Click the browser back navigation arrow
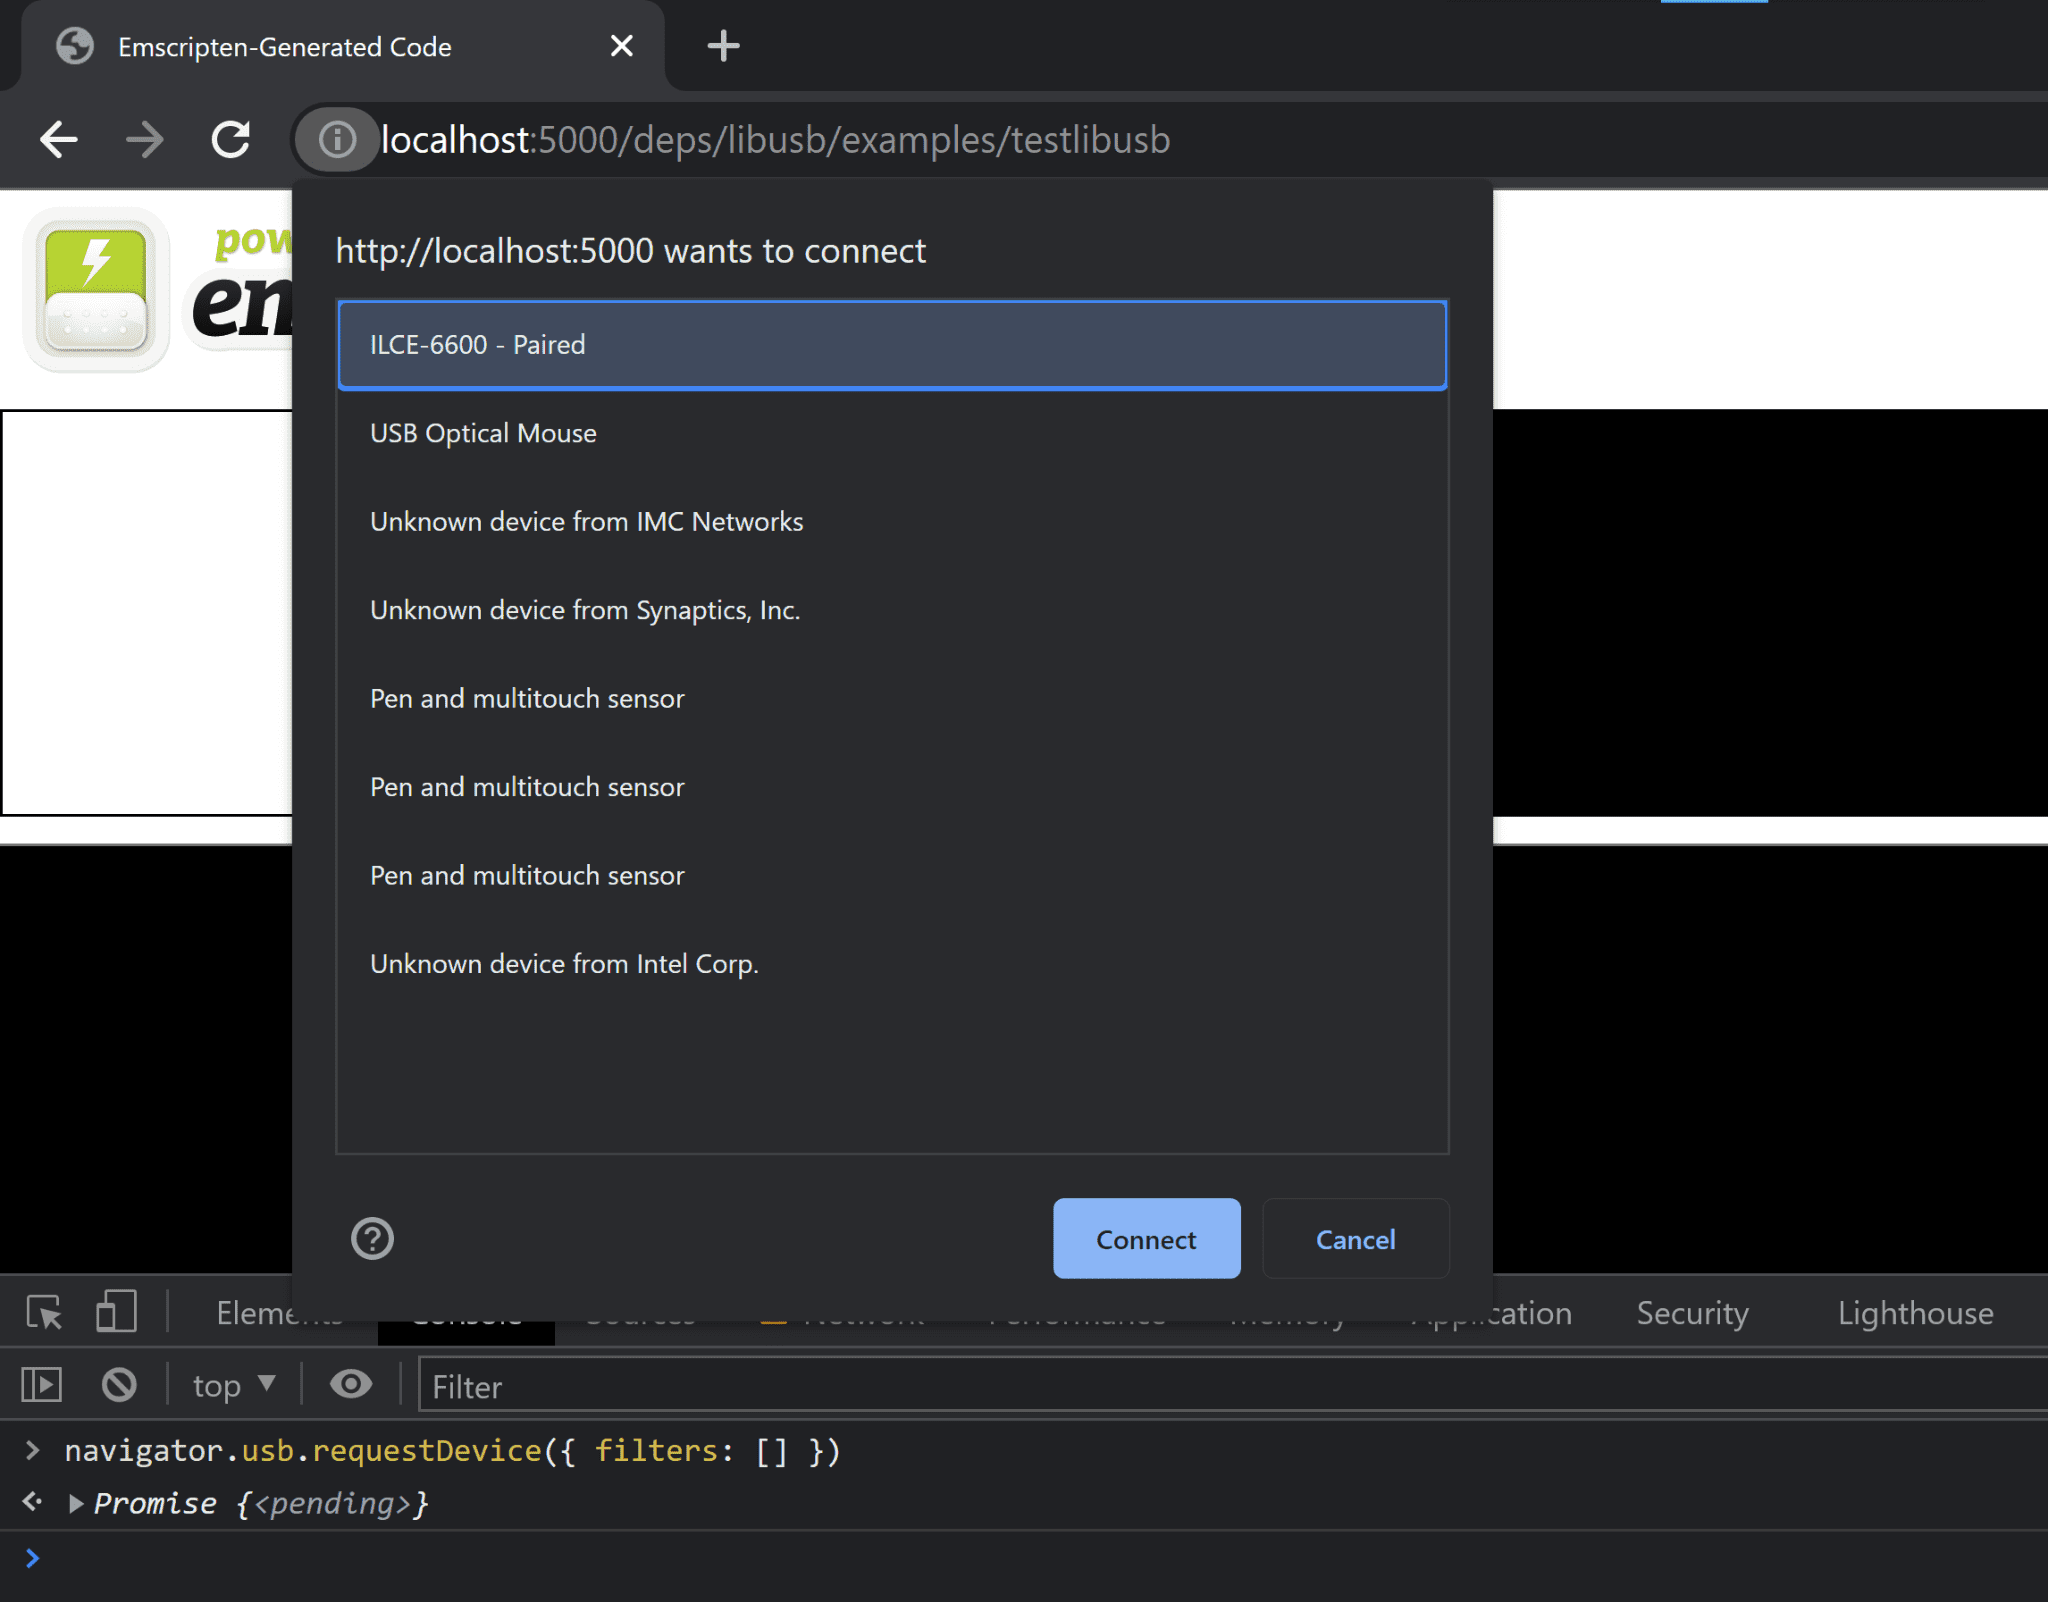This screenshot has width=2048, height=1602. (x=58, y=140)
